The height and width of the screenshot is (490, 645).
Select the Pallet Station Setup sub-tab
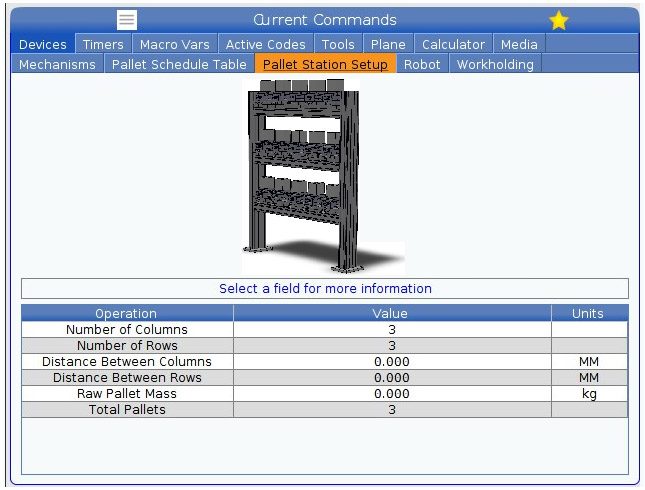(325, 64)
